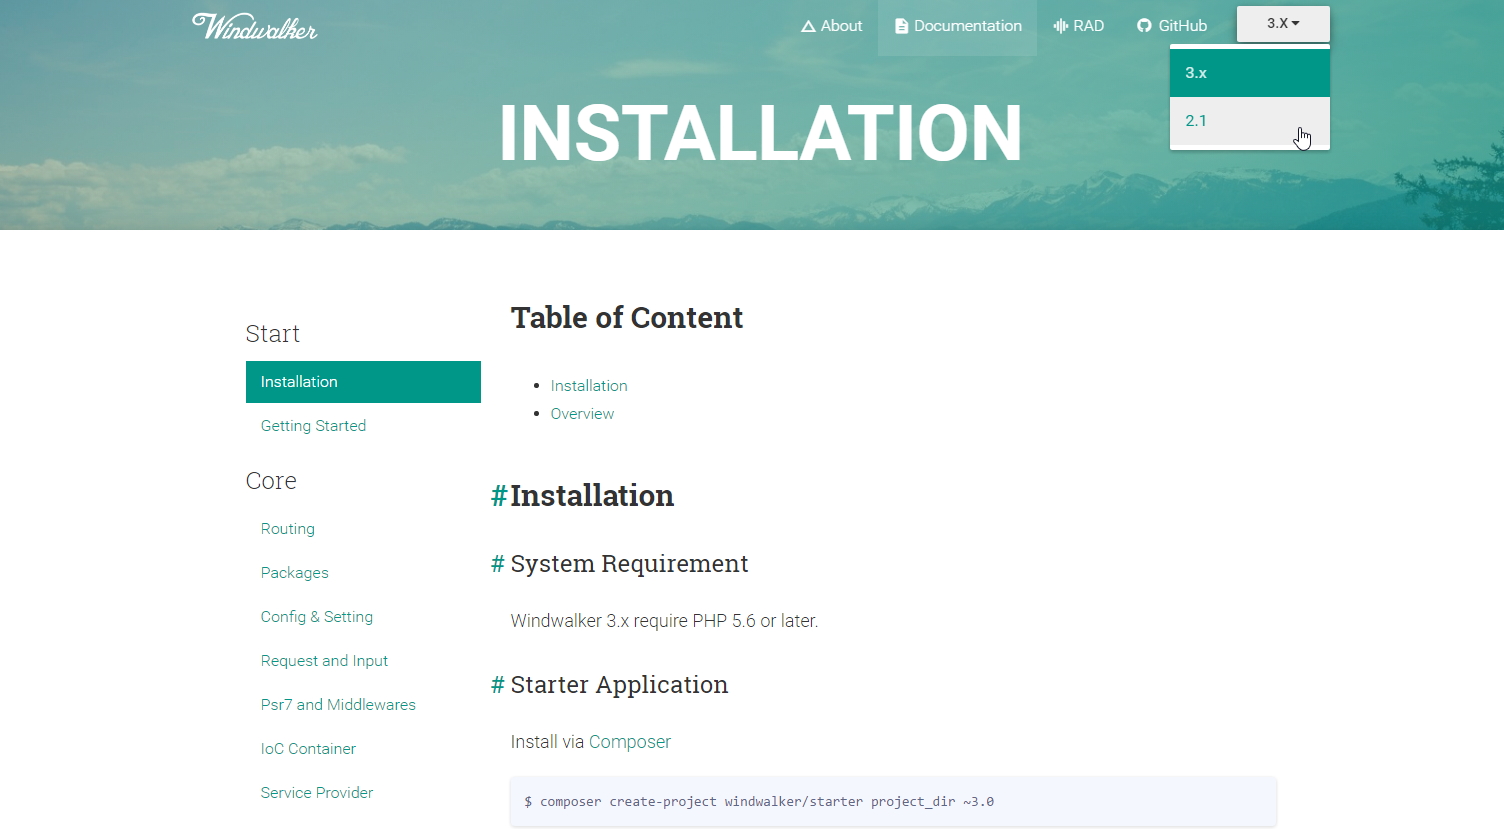1504x829 pixels.
Task: Click the Documentation file icon
Action: pyautogui.click(x=901, y=26)
